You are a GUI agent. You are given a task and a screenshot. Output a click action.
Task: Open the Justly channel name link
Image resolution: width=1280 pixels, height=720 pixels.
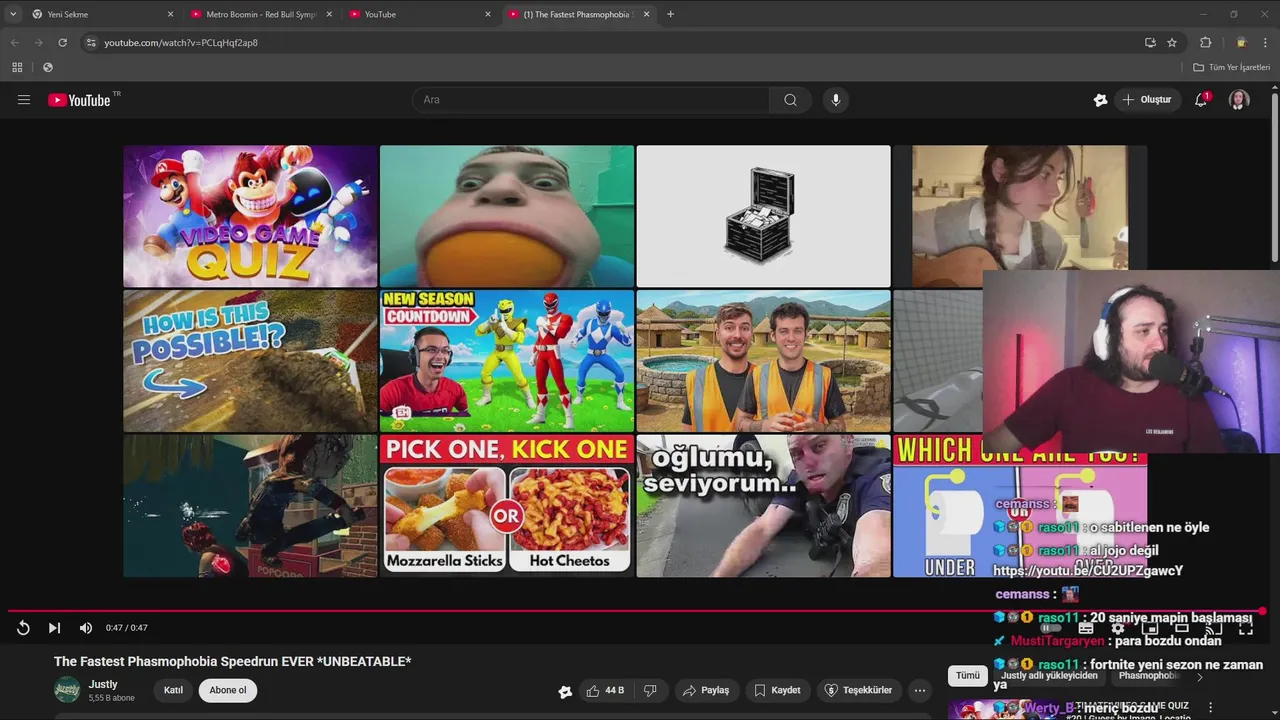tap(103, 685)
